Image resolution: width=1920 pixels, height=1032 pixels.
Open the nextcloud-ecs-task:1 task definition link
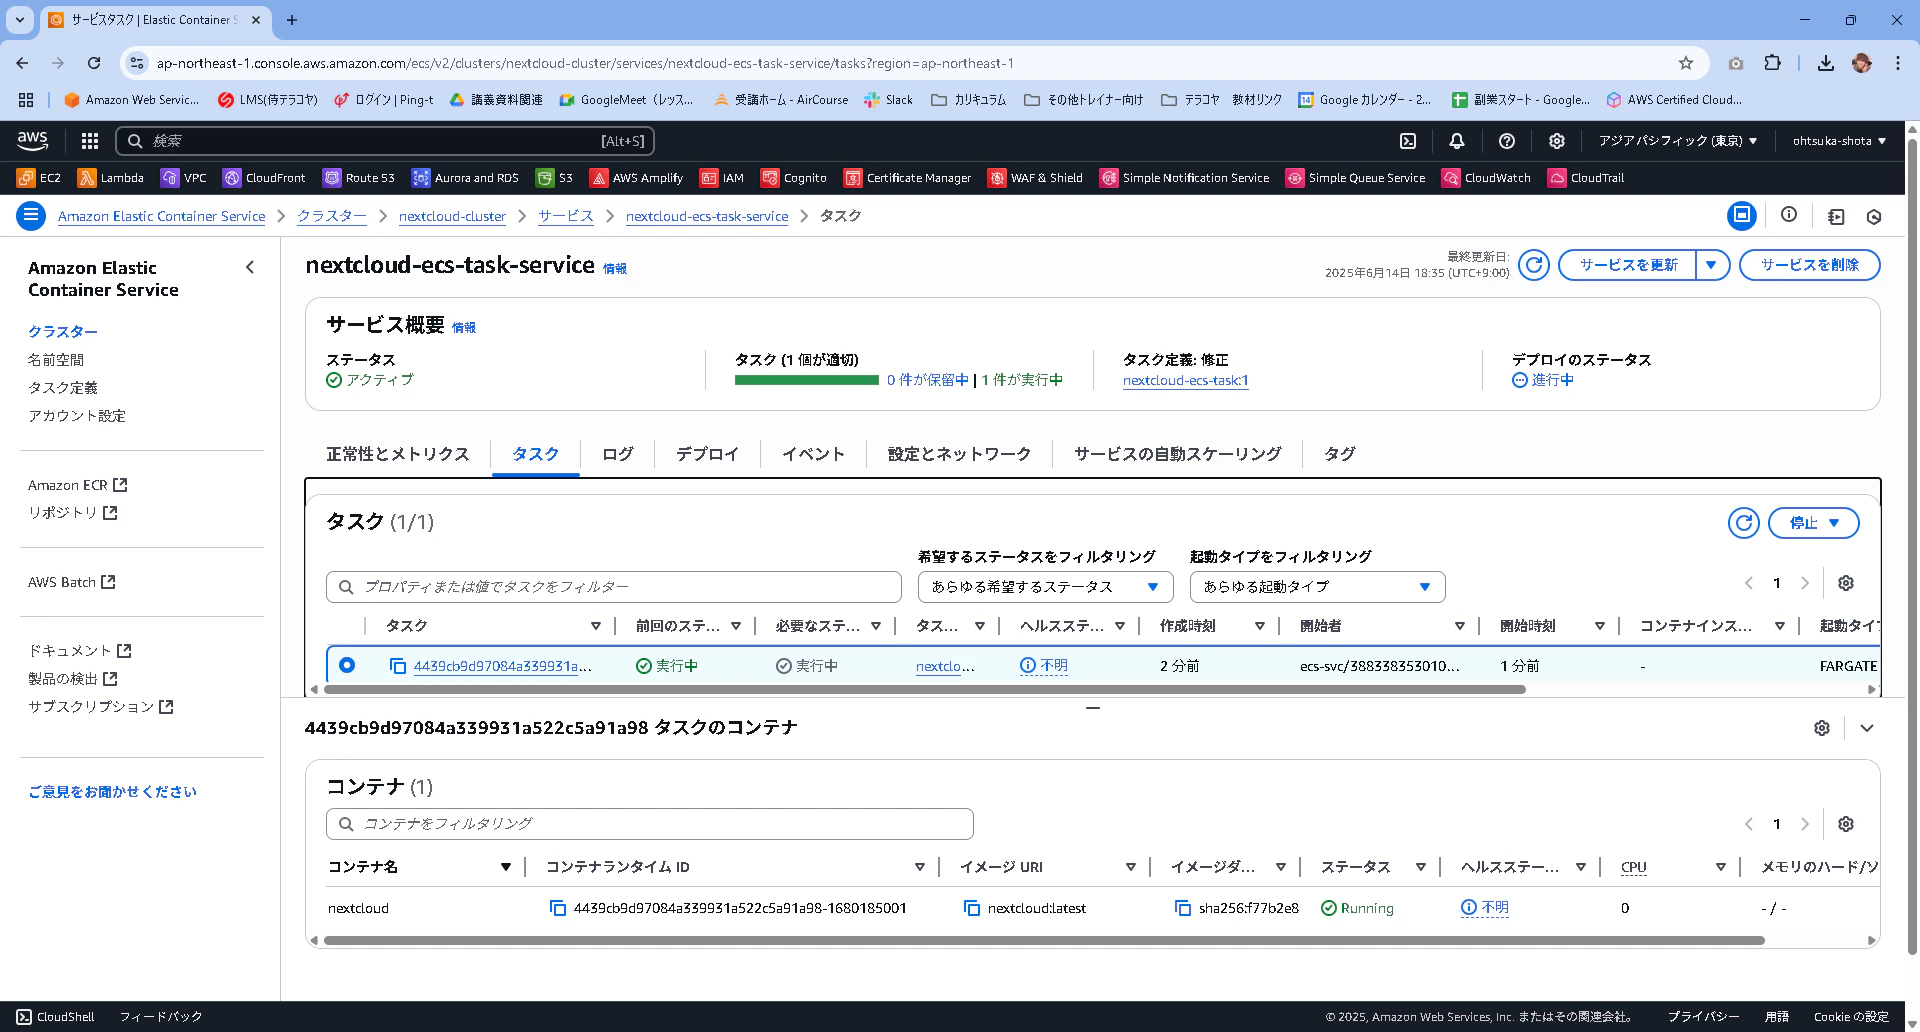[x=1186, y=380]
